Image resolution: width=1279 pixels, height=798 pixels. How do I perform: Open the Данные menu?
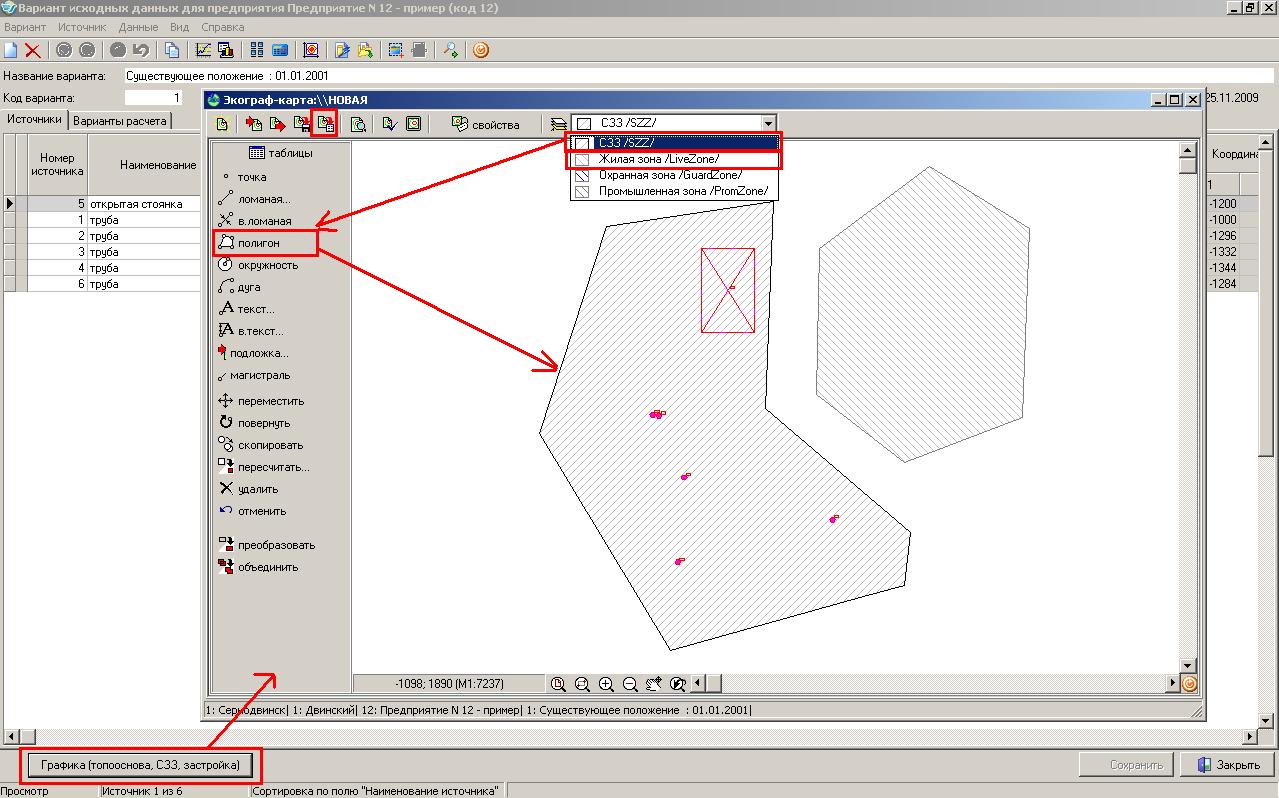point(138,27)
